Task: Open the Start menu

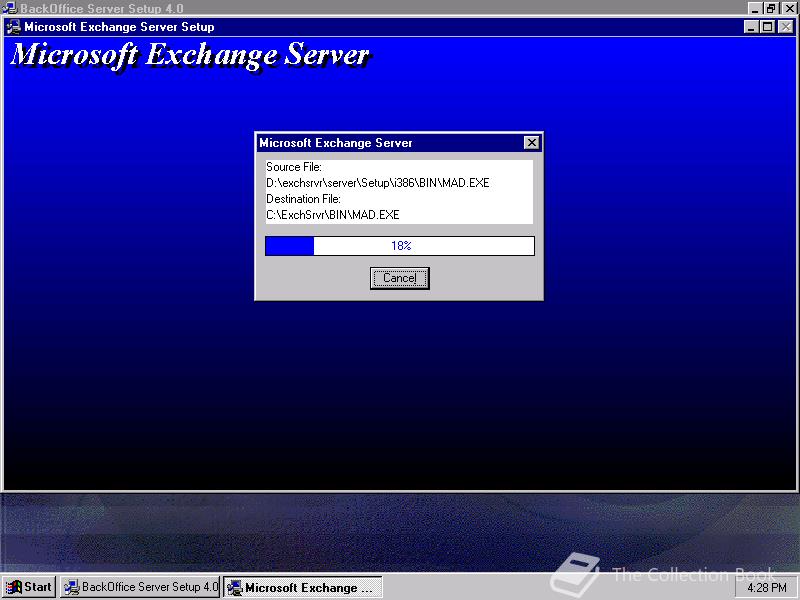Action: [29, 587]
